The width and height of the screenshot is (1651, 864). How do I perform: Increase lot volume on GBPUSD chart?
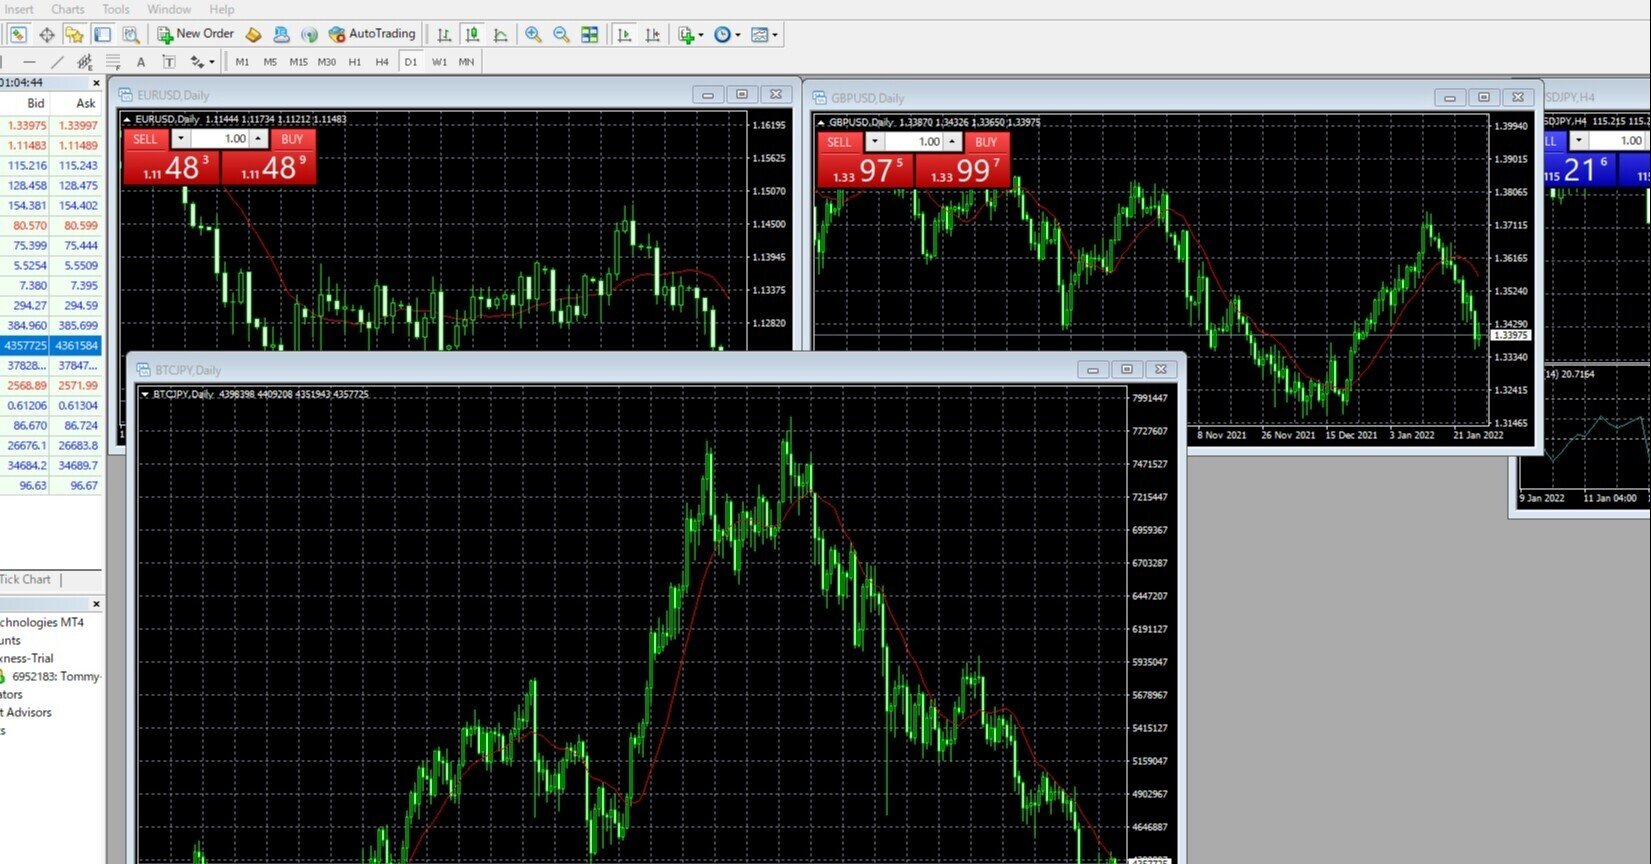pos(952,142)
